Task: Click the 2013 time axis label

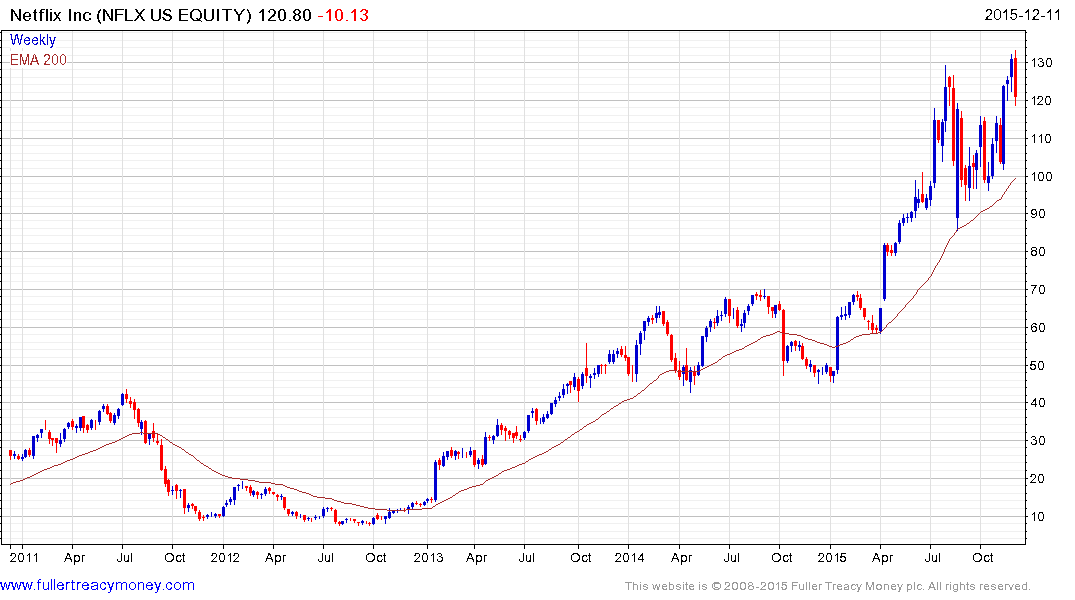Action: (428, 557)
